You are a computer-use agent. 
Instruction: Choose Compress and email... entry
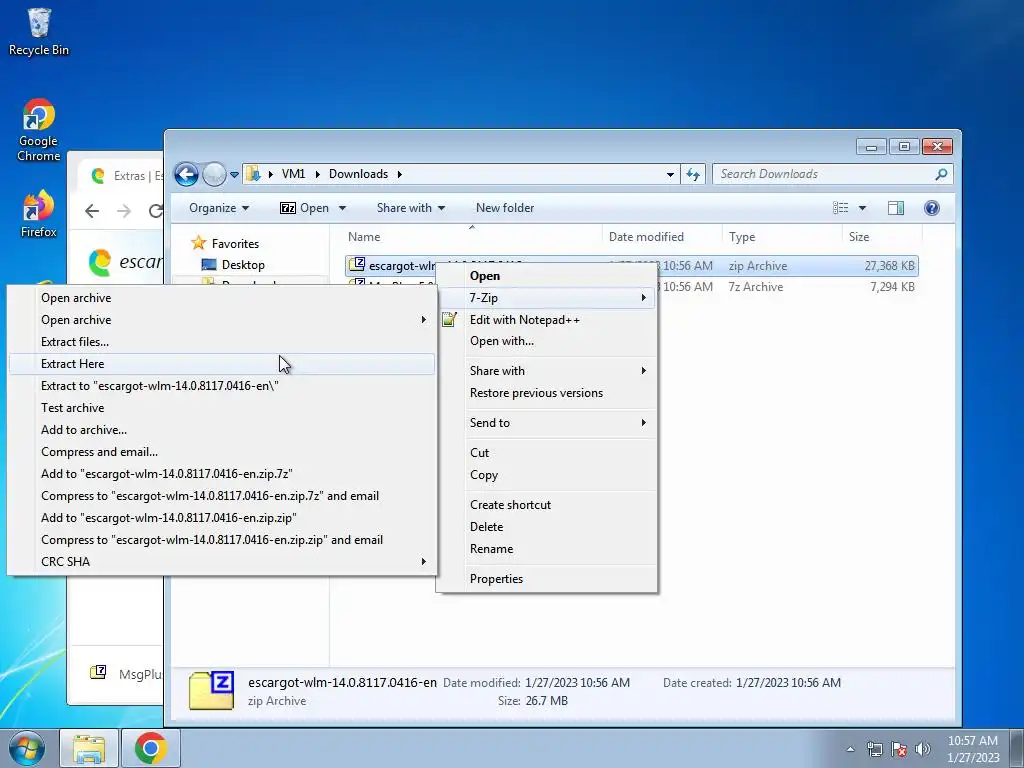point(222,452)
